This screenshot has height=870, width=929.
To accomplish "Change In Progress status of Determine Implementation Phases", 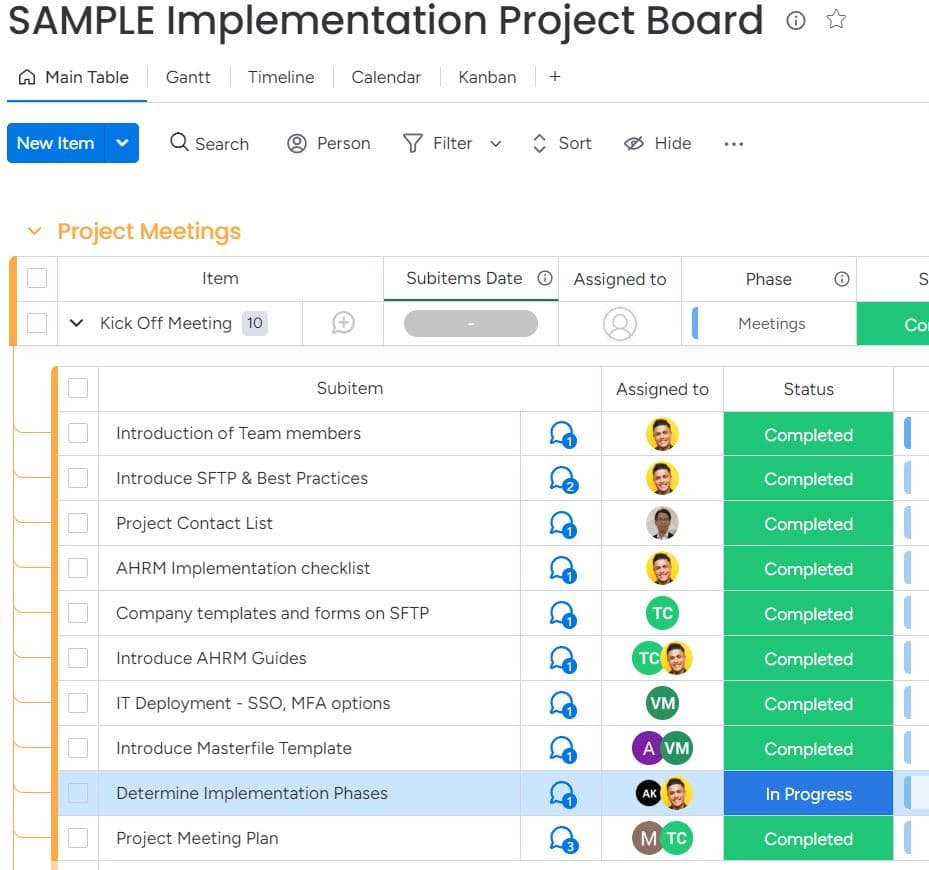I will [x=808, y=794].
